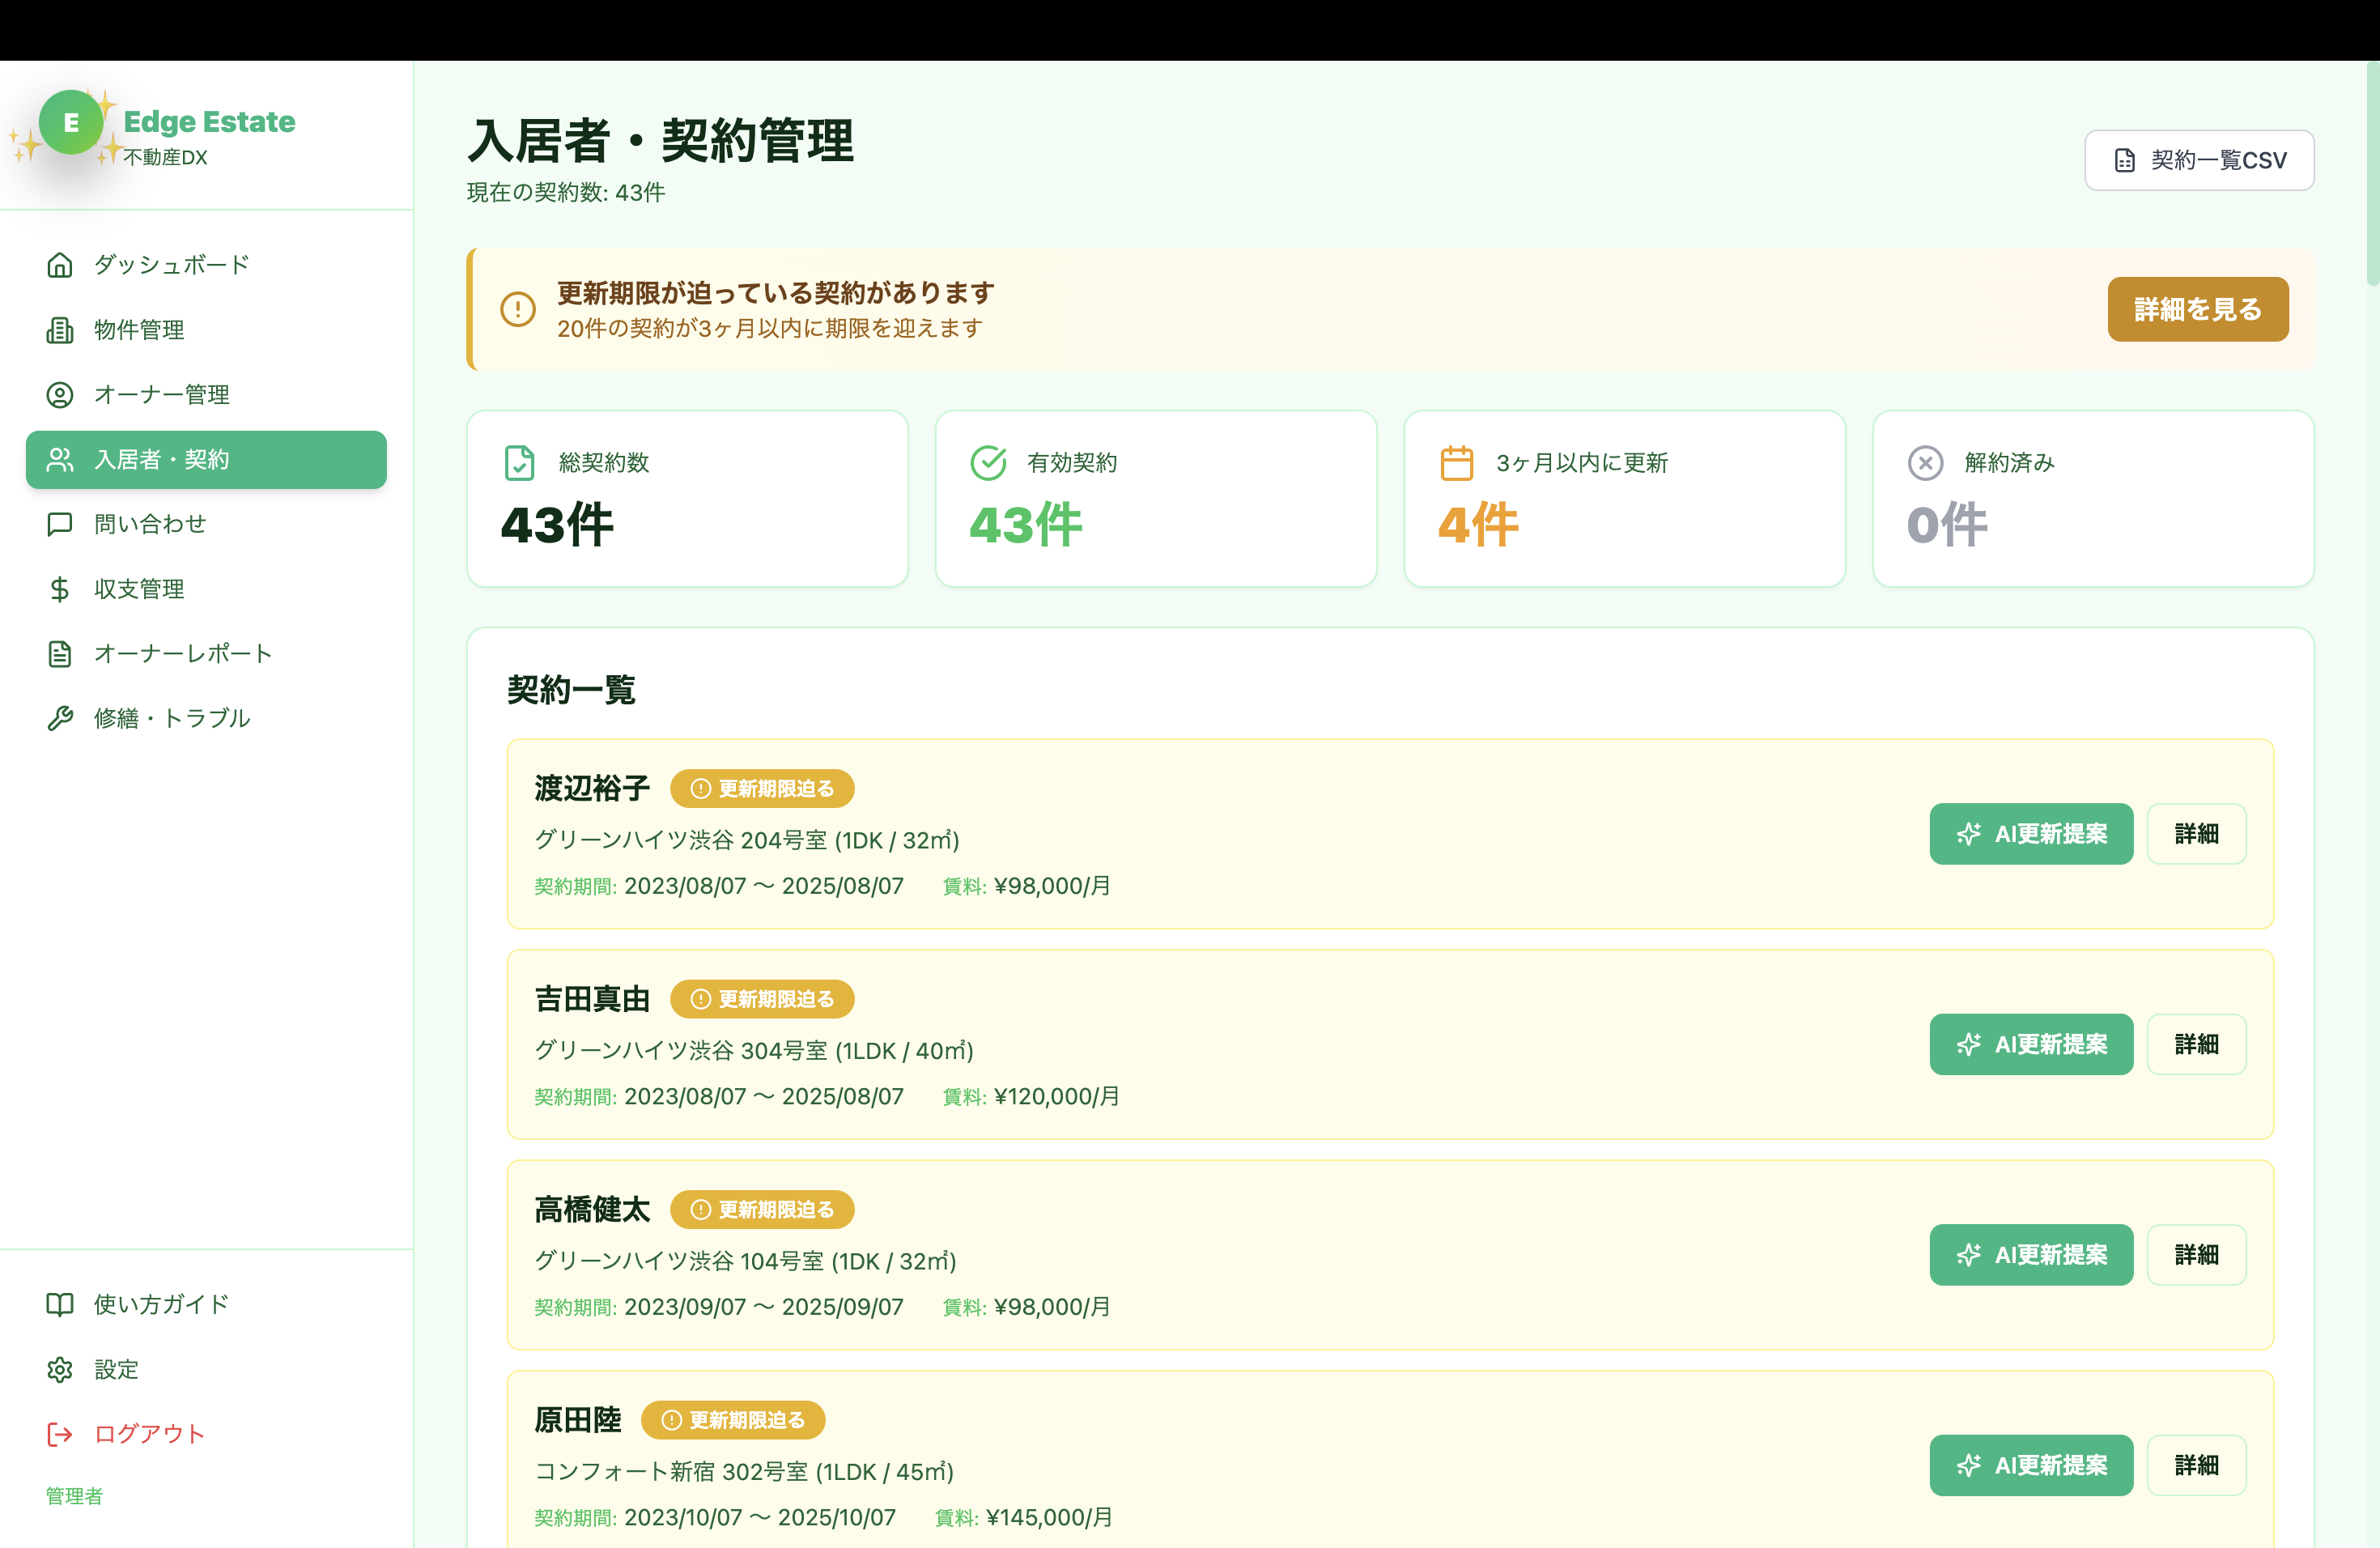Click the 使い方ガイド book icon
2380x1548 pixels.
coord(60,1304)
